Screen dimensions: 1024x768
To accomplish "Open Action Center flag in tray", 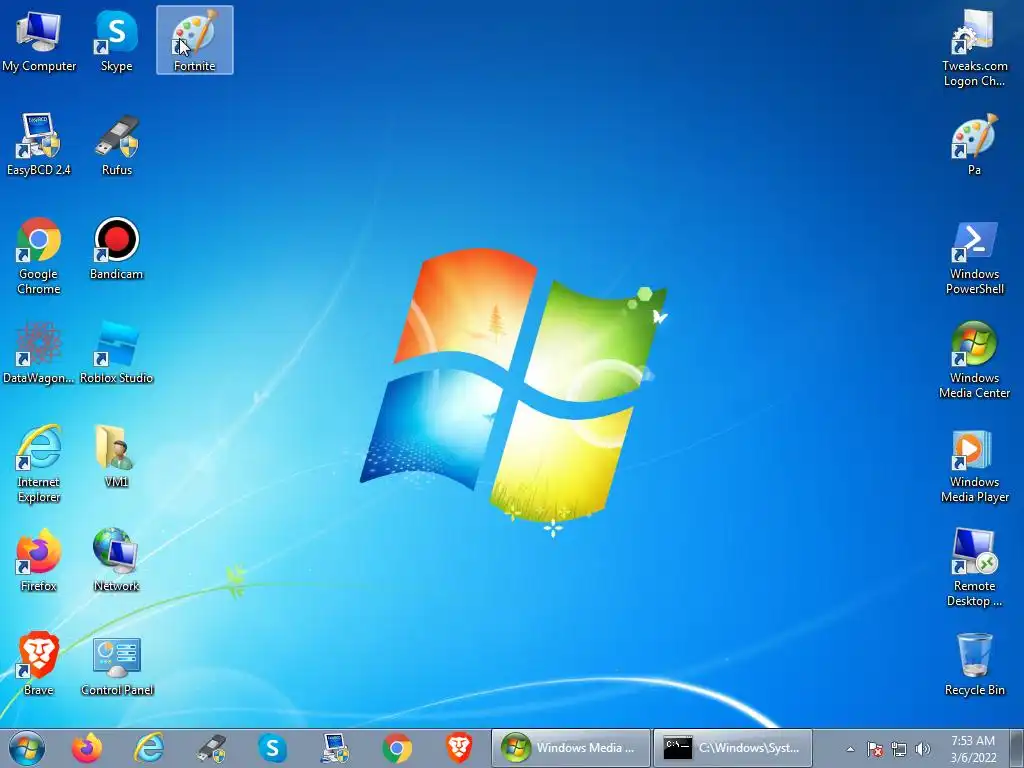I will [875, 749].
